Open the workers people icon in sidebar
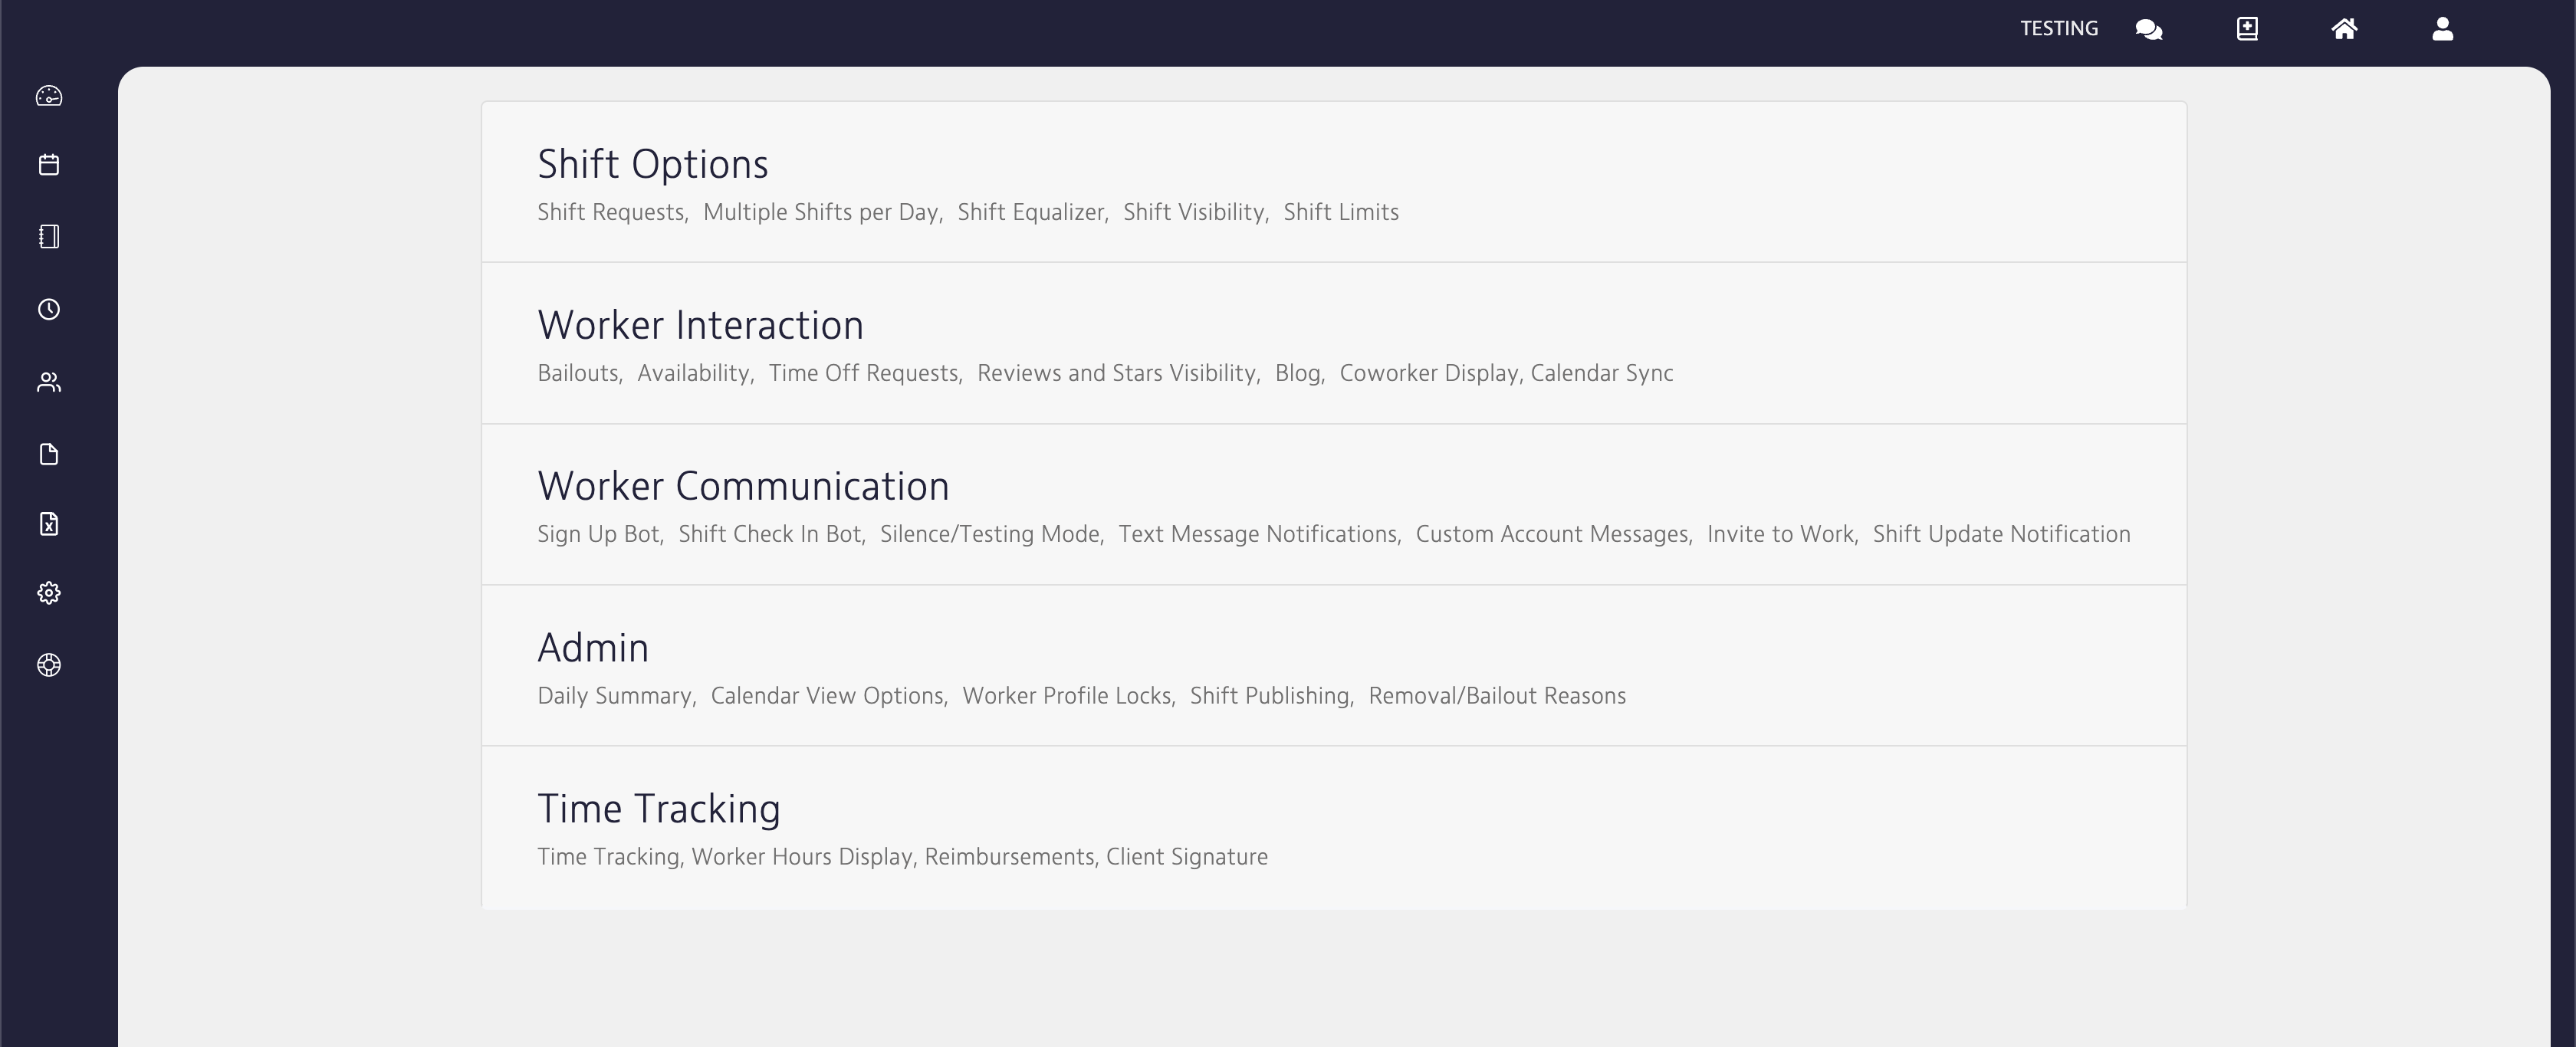 coord(49,383)
